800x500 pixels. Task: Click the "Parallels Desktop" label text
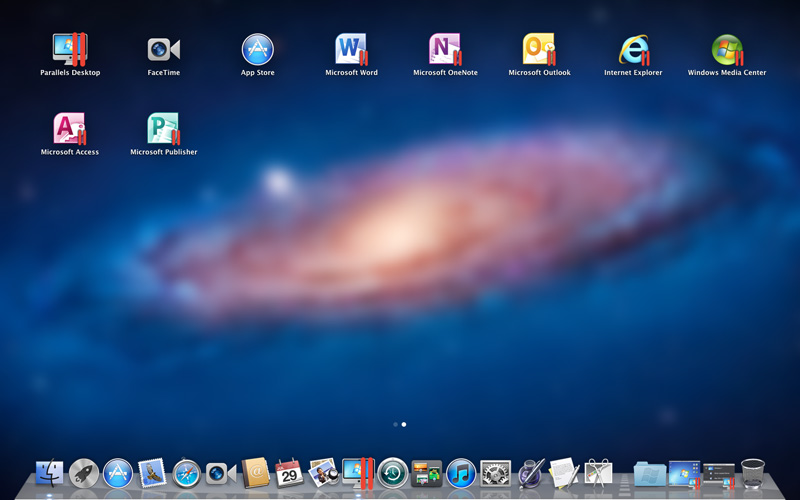click(70, 72)
